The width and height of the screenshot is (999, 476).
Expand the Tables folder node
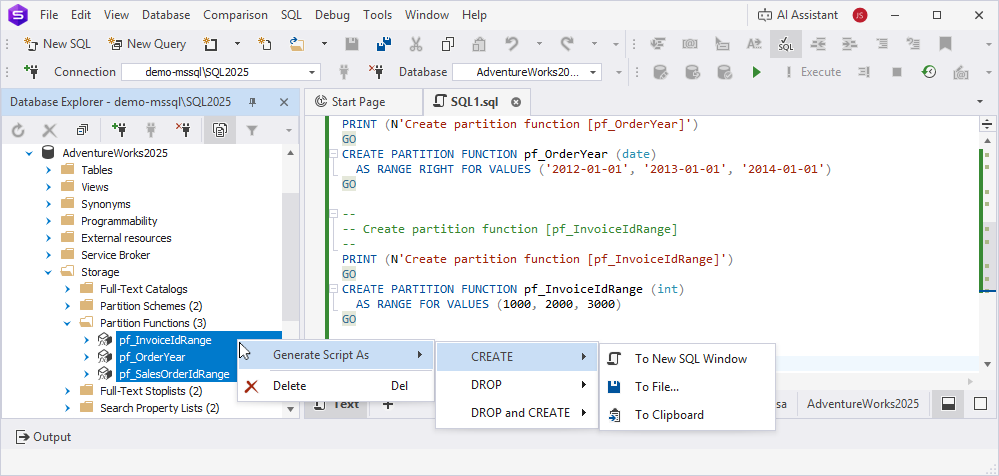pyautogui.click(x=48, y=170)
